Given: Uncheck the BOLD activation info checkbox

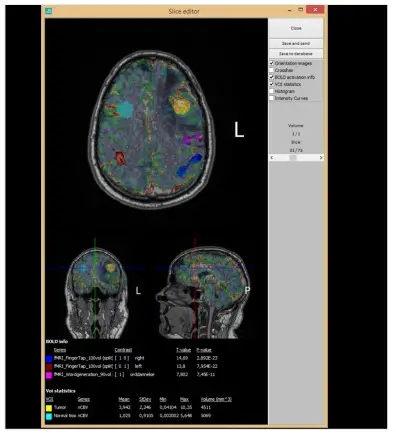Looking at the screenshot, I should point(272,77).
